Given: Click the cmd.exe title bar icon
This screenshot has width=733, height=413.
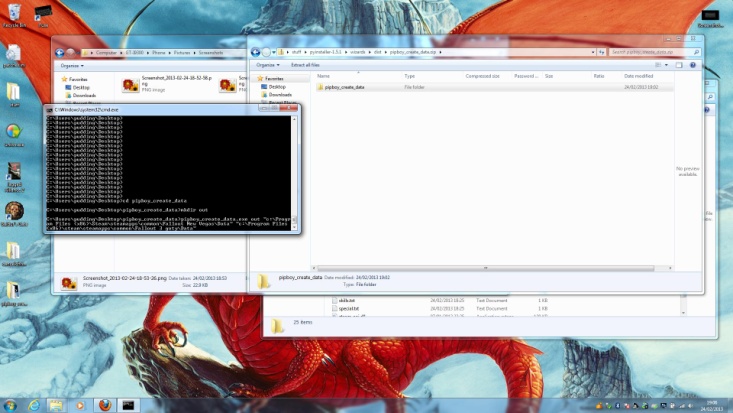Looking at the screenshot, I should pos(49,109).
